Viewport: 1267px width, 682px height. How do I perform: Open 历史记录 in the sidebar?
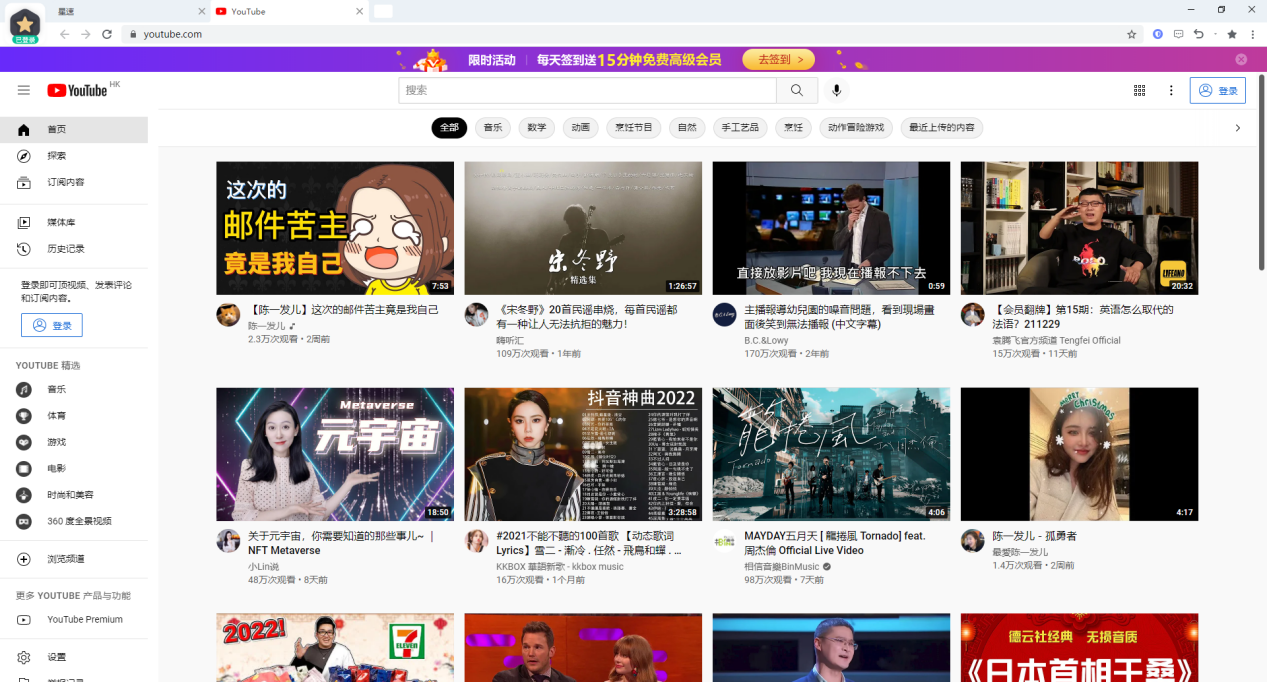tap(74, 248)
